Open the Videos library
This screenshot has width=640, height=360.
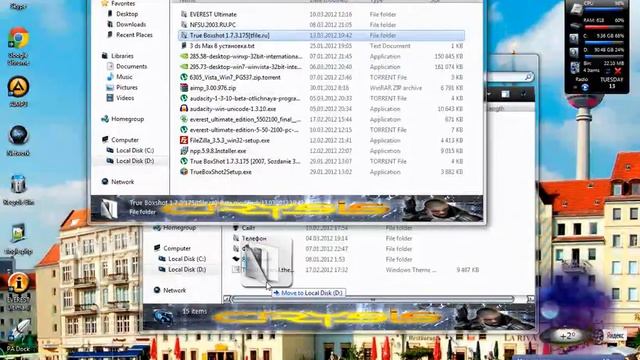tap(124, 98)
